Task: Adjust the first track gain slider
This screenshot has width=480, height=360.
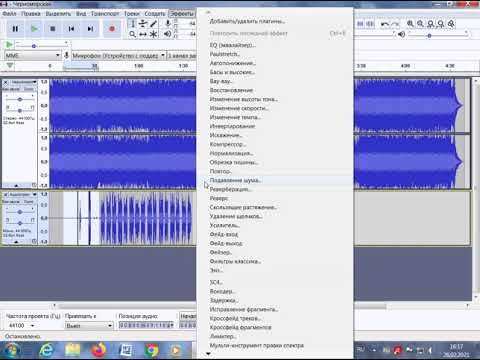Action: point(20,99)
